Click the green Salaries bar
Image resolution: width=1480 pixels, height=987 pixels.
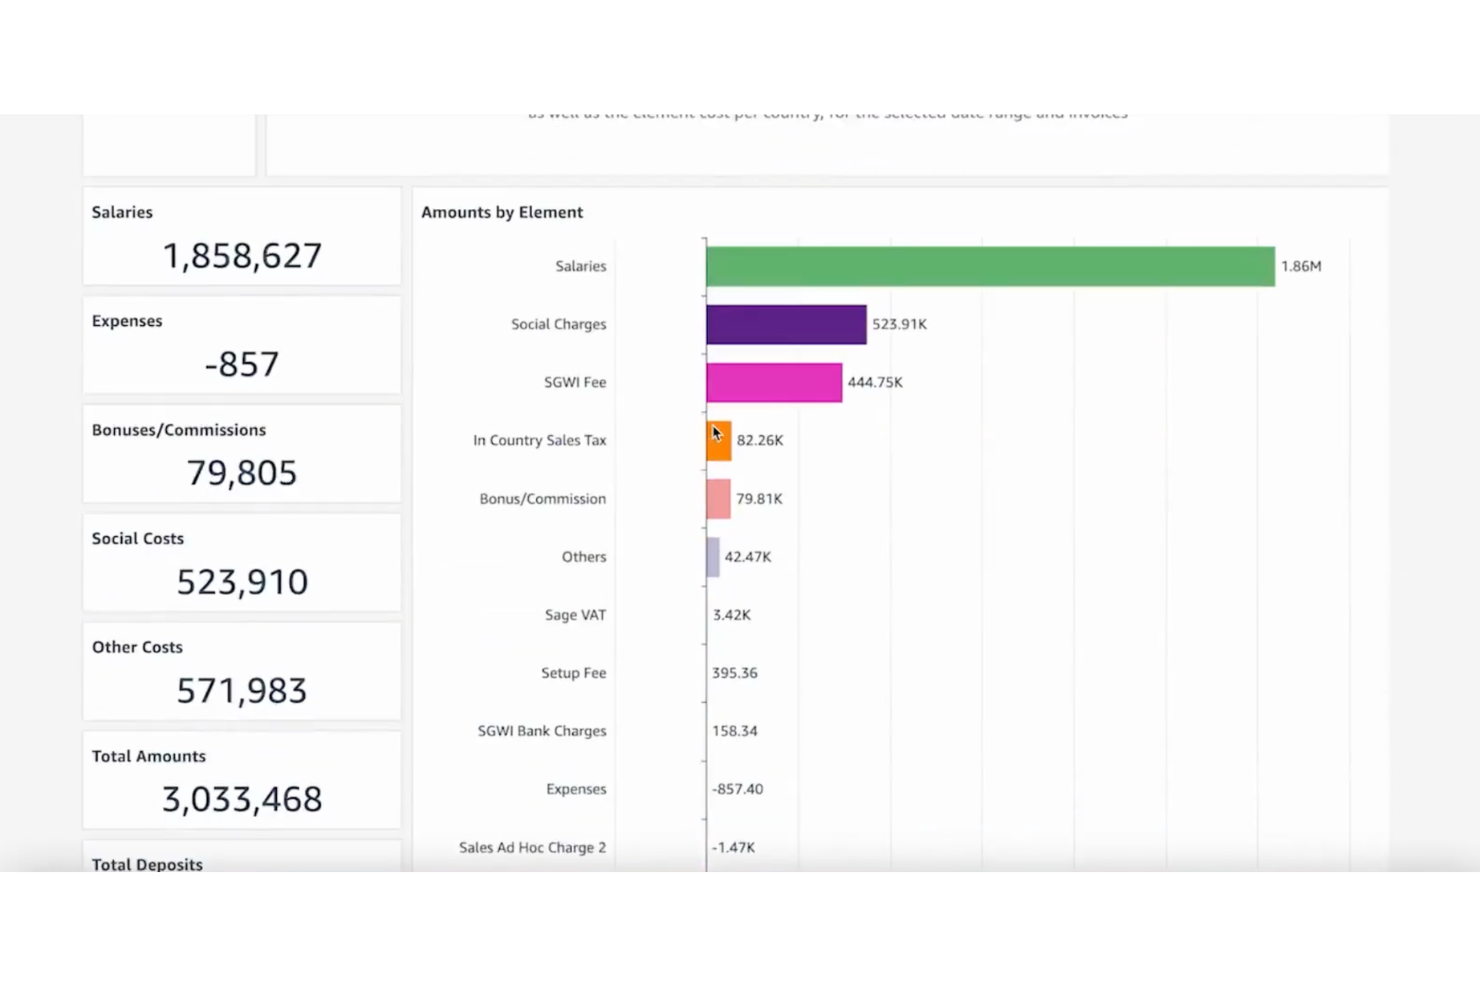(x=990, y=266)
